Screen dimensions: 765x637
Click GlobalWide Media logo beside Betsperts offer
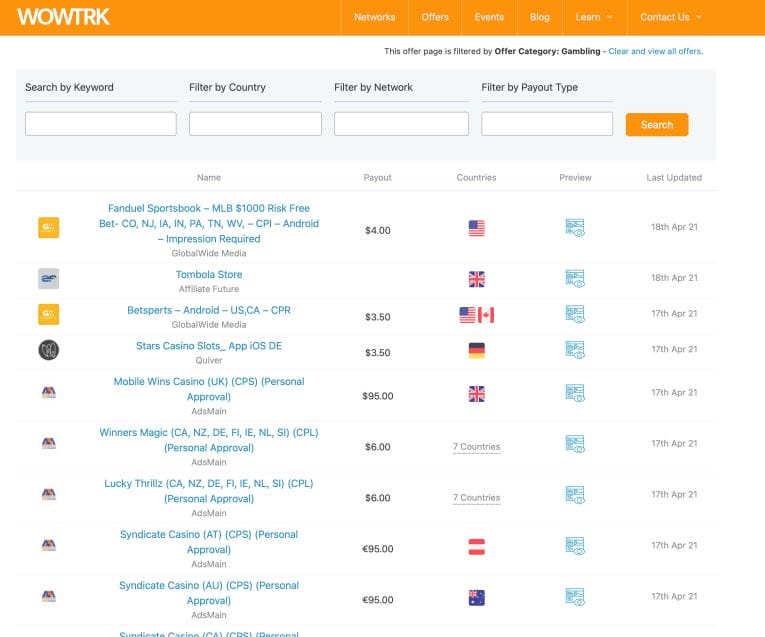[x=49, y=314]
